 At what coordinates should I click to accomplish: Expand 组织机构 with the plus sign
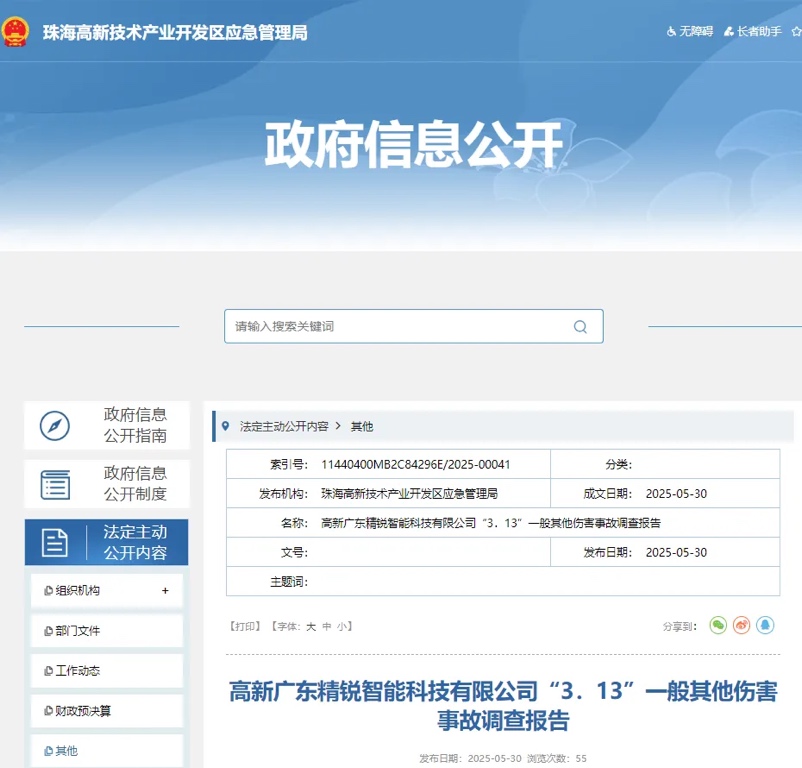coord(165,591)
